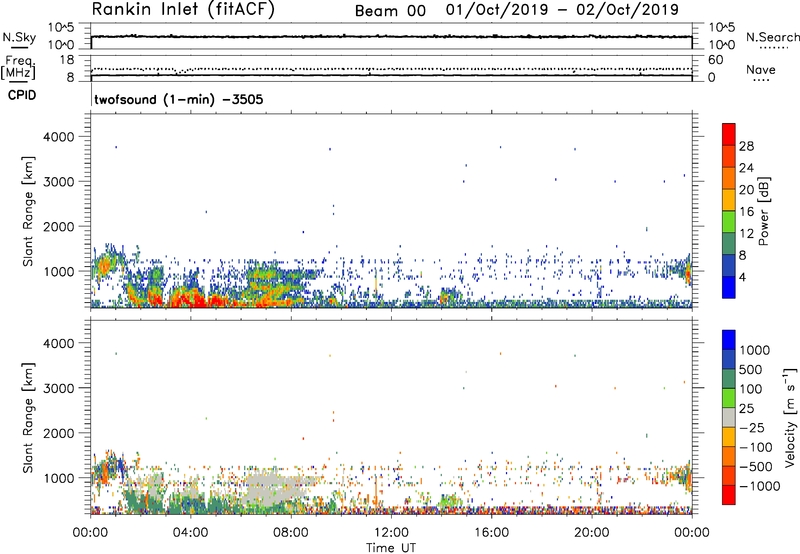800x554 pixels.
Task: Click the "Time UT" axis title
Action: coord(391,548)
